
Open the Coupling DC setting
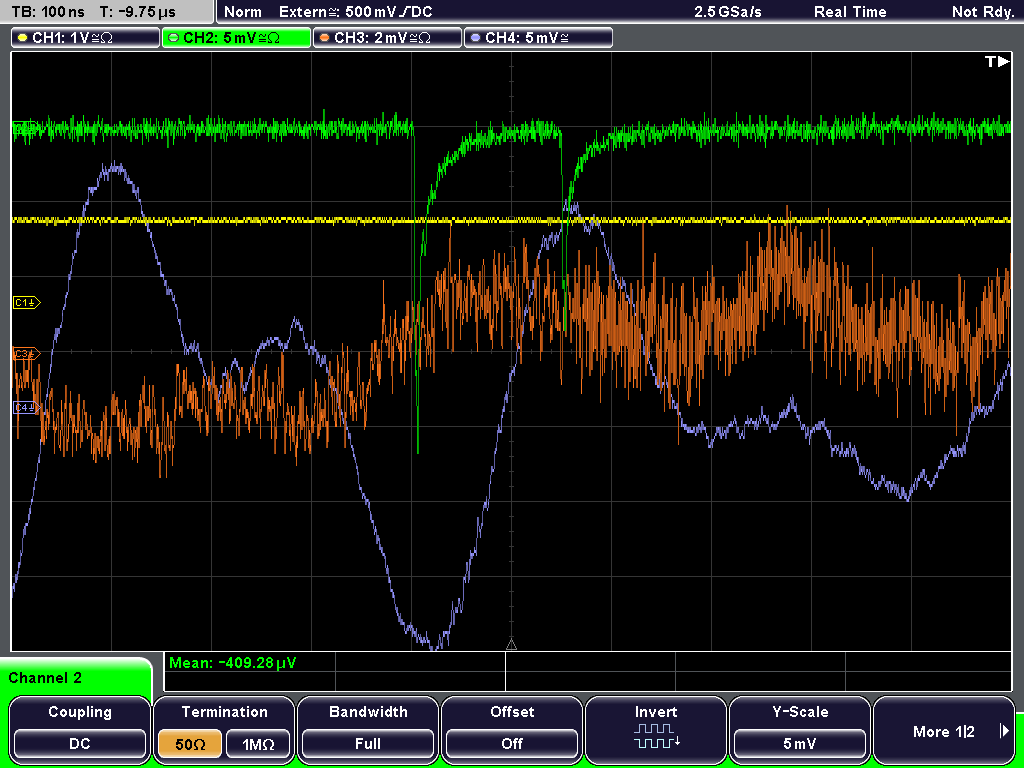point(80,744)
